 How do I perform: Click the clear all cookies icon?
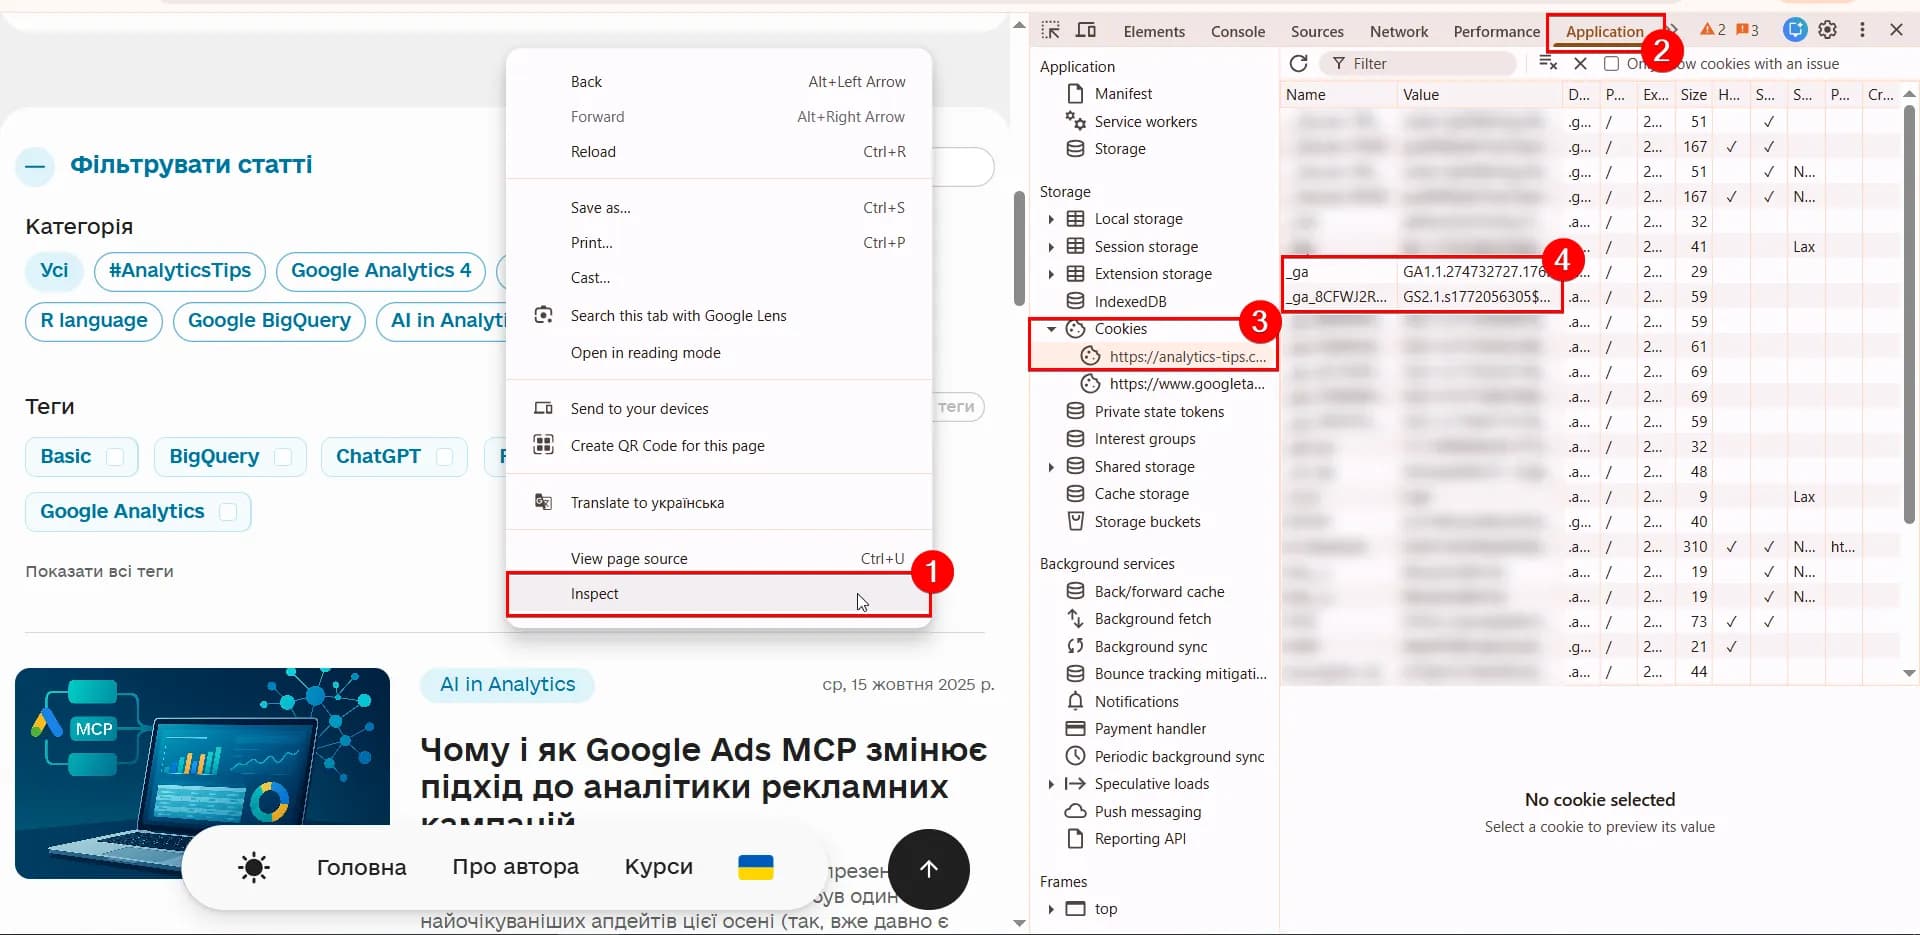click(x=1548, y=63)
